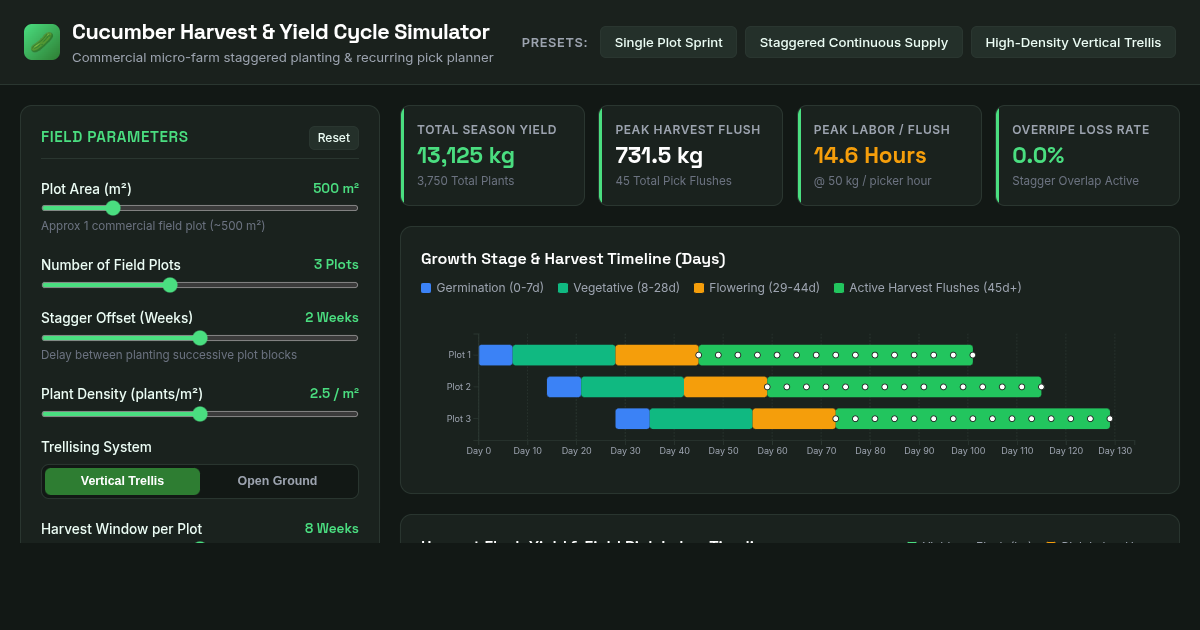Viewport: 1200px width, 630px height.
Task: Click the 'Stagger Overlap Active' text
Action: point(1075,181)
